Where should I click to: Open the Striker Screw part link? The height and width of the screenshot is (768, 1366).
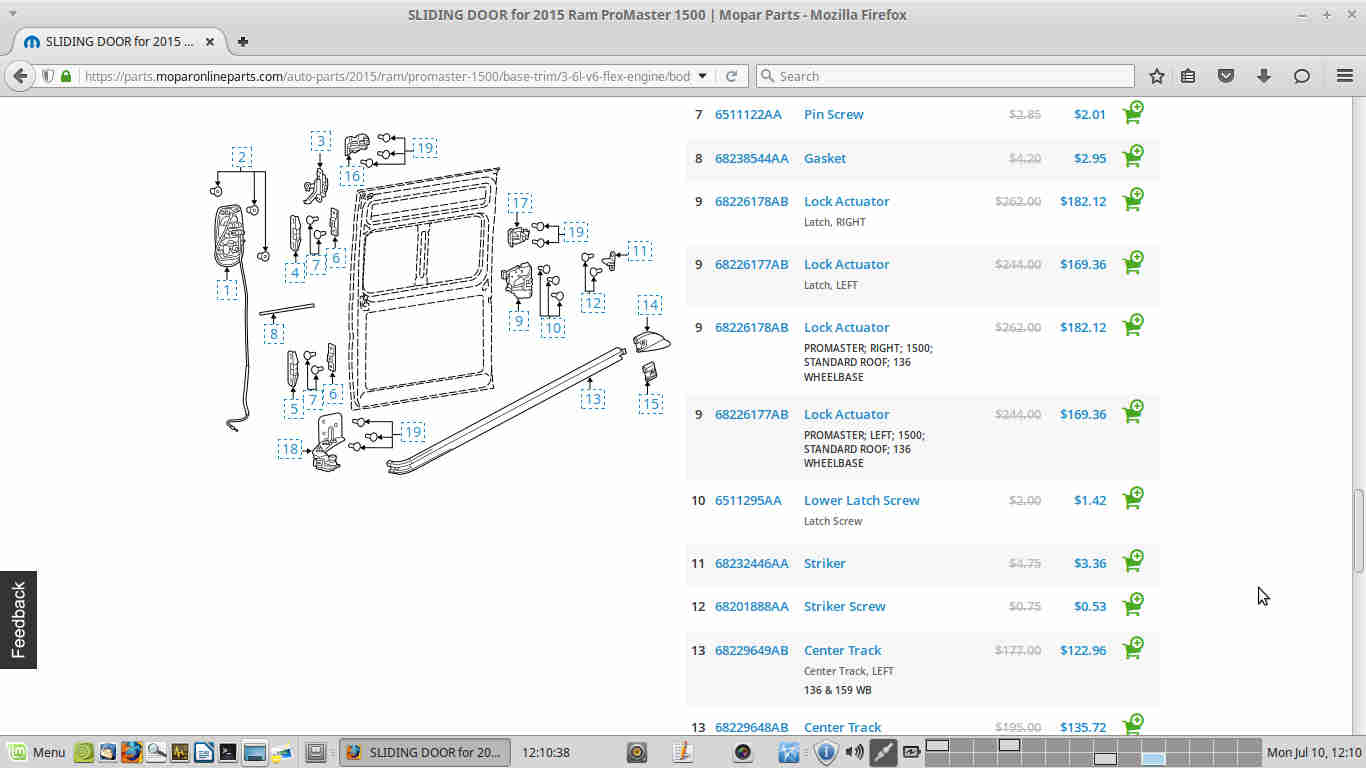(844, 606)
